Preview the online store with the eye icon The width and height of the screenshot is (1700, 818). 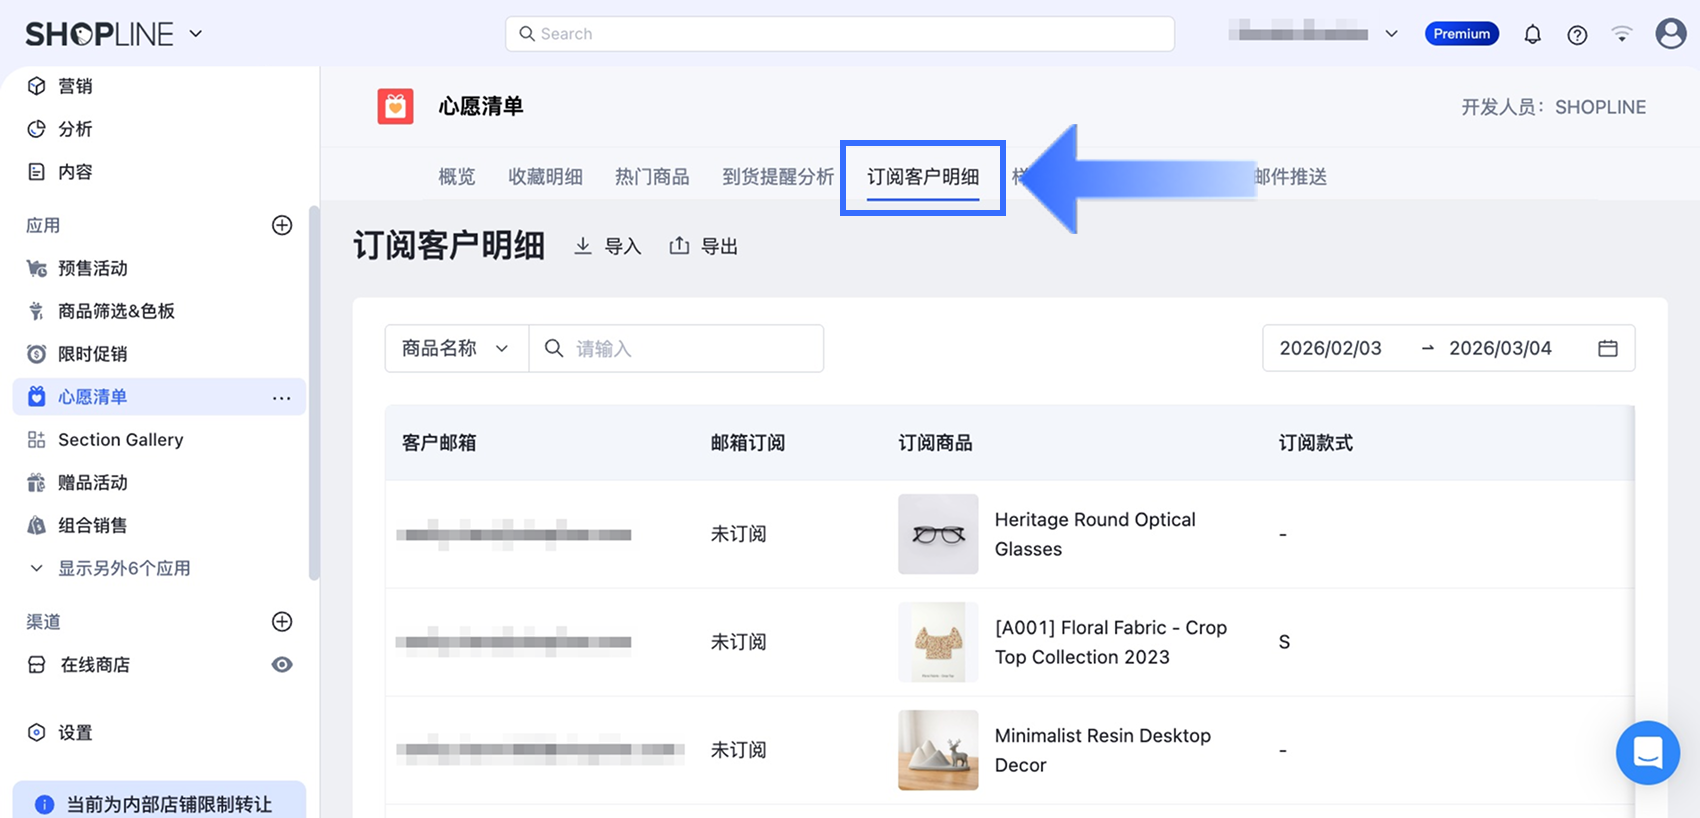click(282, 665)
